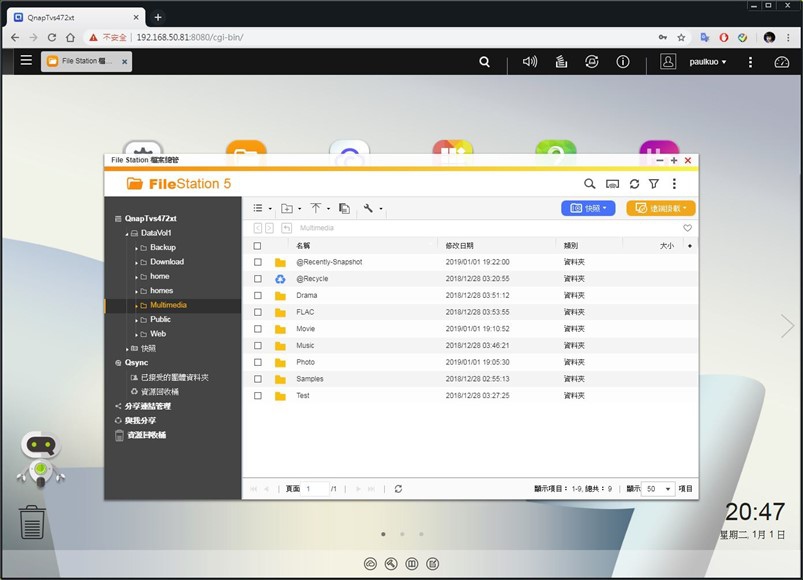The height and width of the screenshot is (580, 803).
Task: Click the copy icon in File Station toolbar
Action: click(x=345, y=208)
